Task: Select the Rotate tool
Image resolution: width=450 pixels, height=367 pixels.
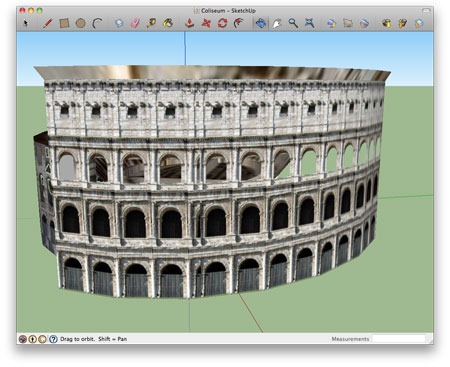Action: (x=222, y=23)
